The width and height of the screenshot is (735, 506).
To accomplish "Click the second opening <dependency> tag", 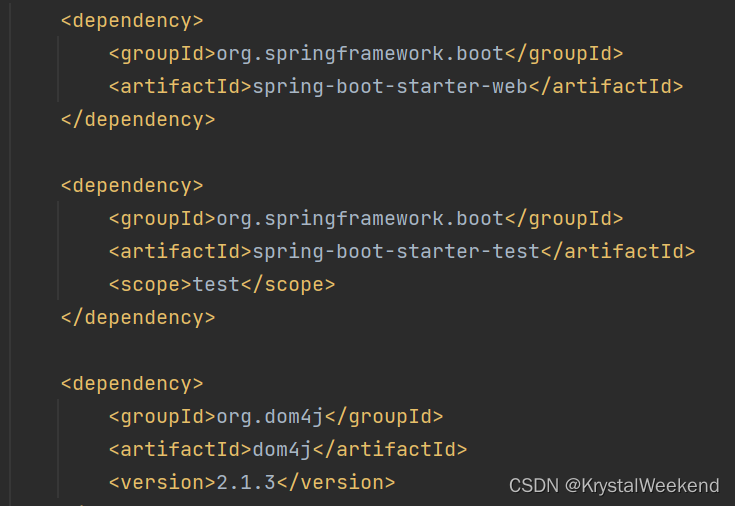I will 132,186.
